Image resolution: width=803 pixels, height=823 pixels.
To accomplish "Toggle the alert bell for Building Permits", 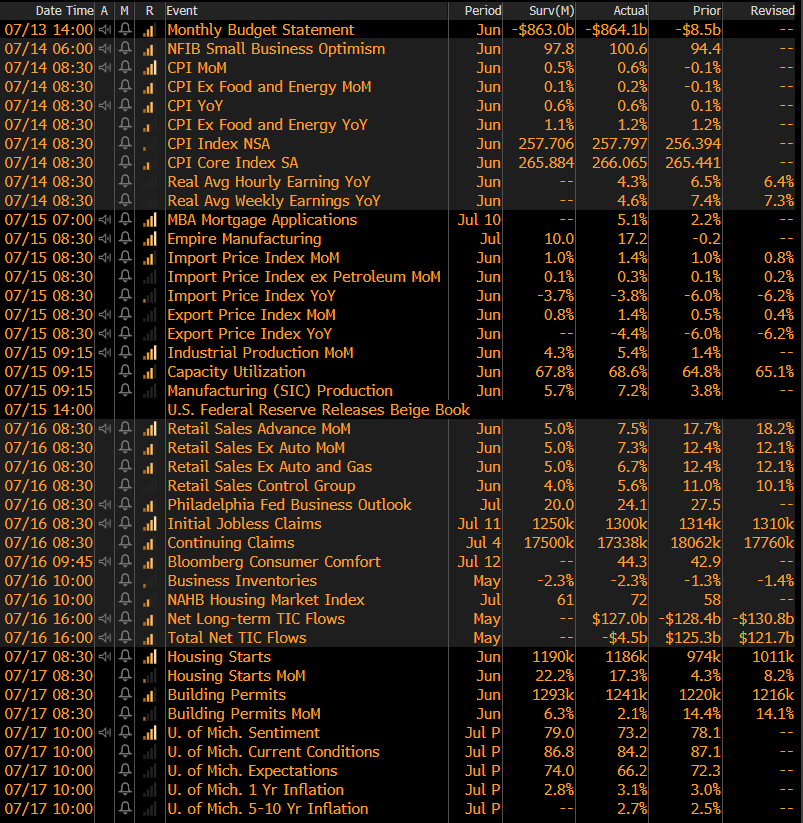I will tap(125, 695).
